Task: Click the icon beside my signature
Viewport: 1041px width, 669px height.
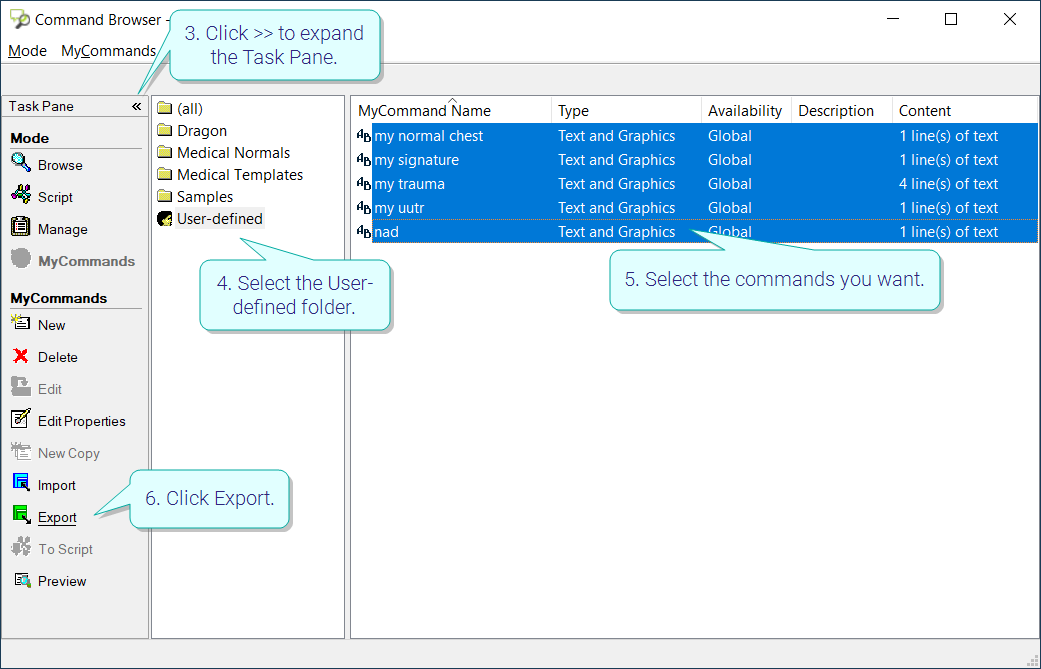Action: click(x=364, y=160)
